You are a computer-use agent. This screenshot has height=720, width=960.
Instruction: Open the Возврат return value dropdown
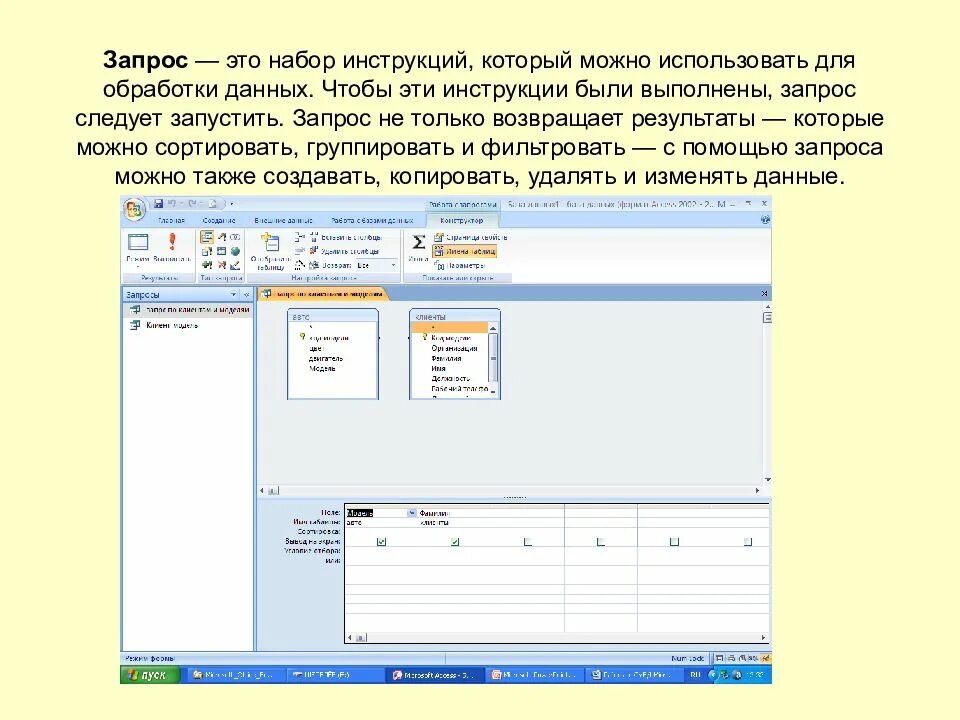point(393,265)
